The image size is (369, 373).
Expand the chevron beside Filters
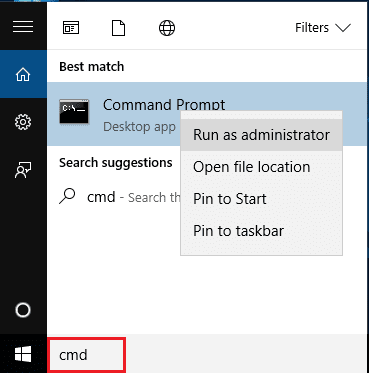(343, 28)
